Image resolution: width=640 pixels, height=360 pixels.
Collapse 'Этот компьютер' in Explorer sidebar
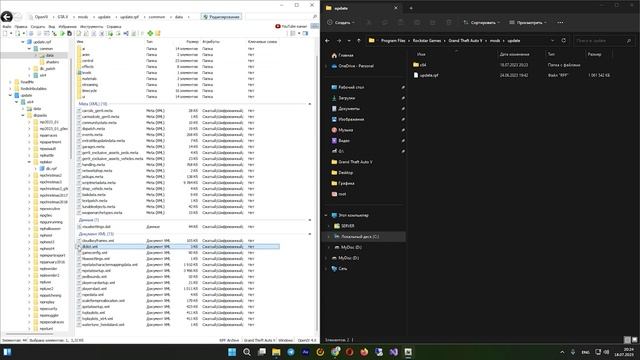tap(326, 215)
